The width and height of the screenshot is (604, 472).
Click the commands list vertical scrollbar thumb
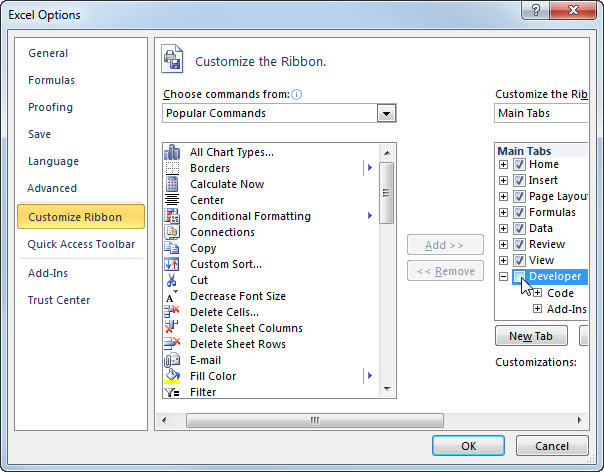[387, 193]
